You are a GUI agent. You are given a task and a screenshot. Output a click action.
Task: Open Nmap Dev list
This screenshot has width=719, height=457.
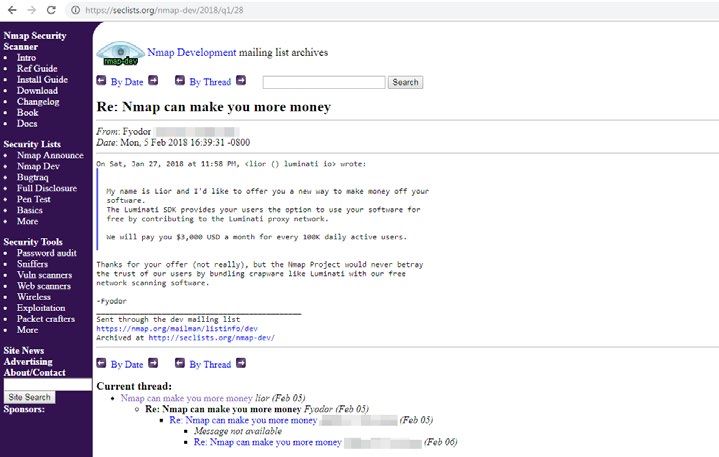39,166
